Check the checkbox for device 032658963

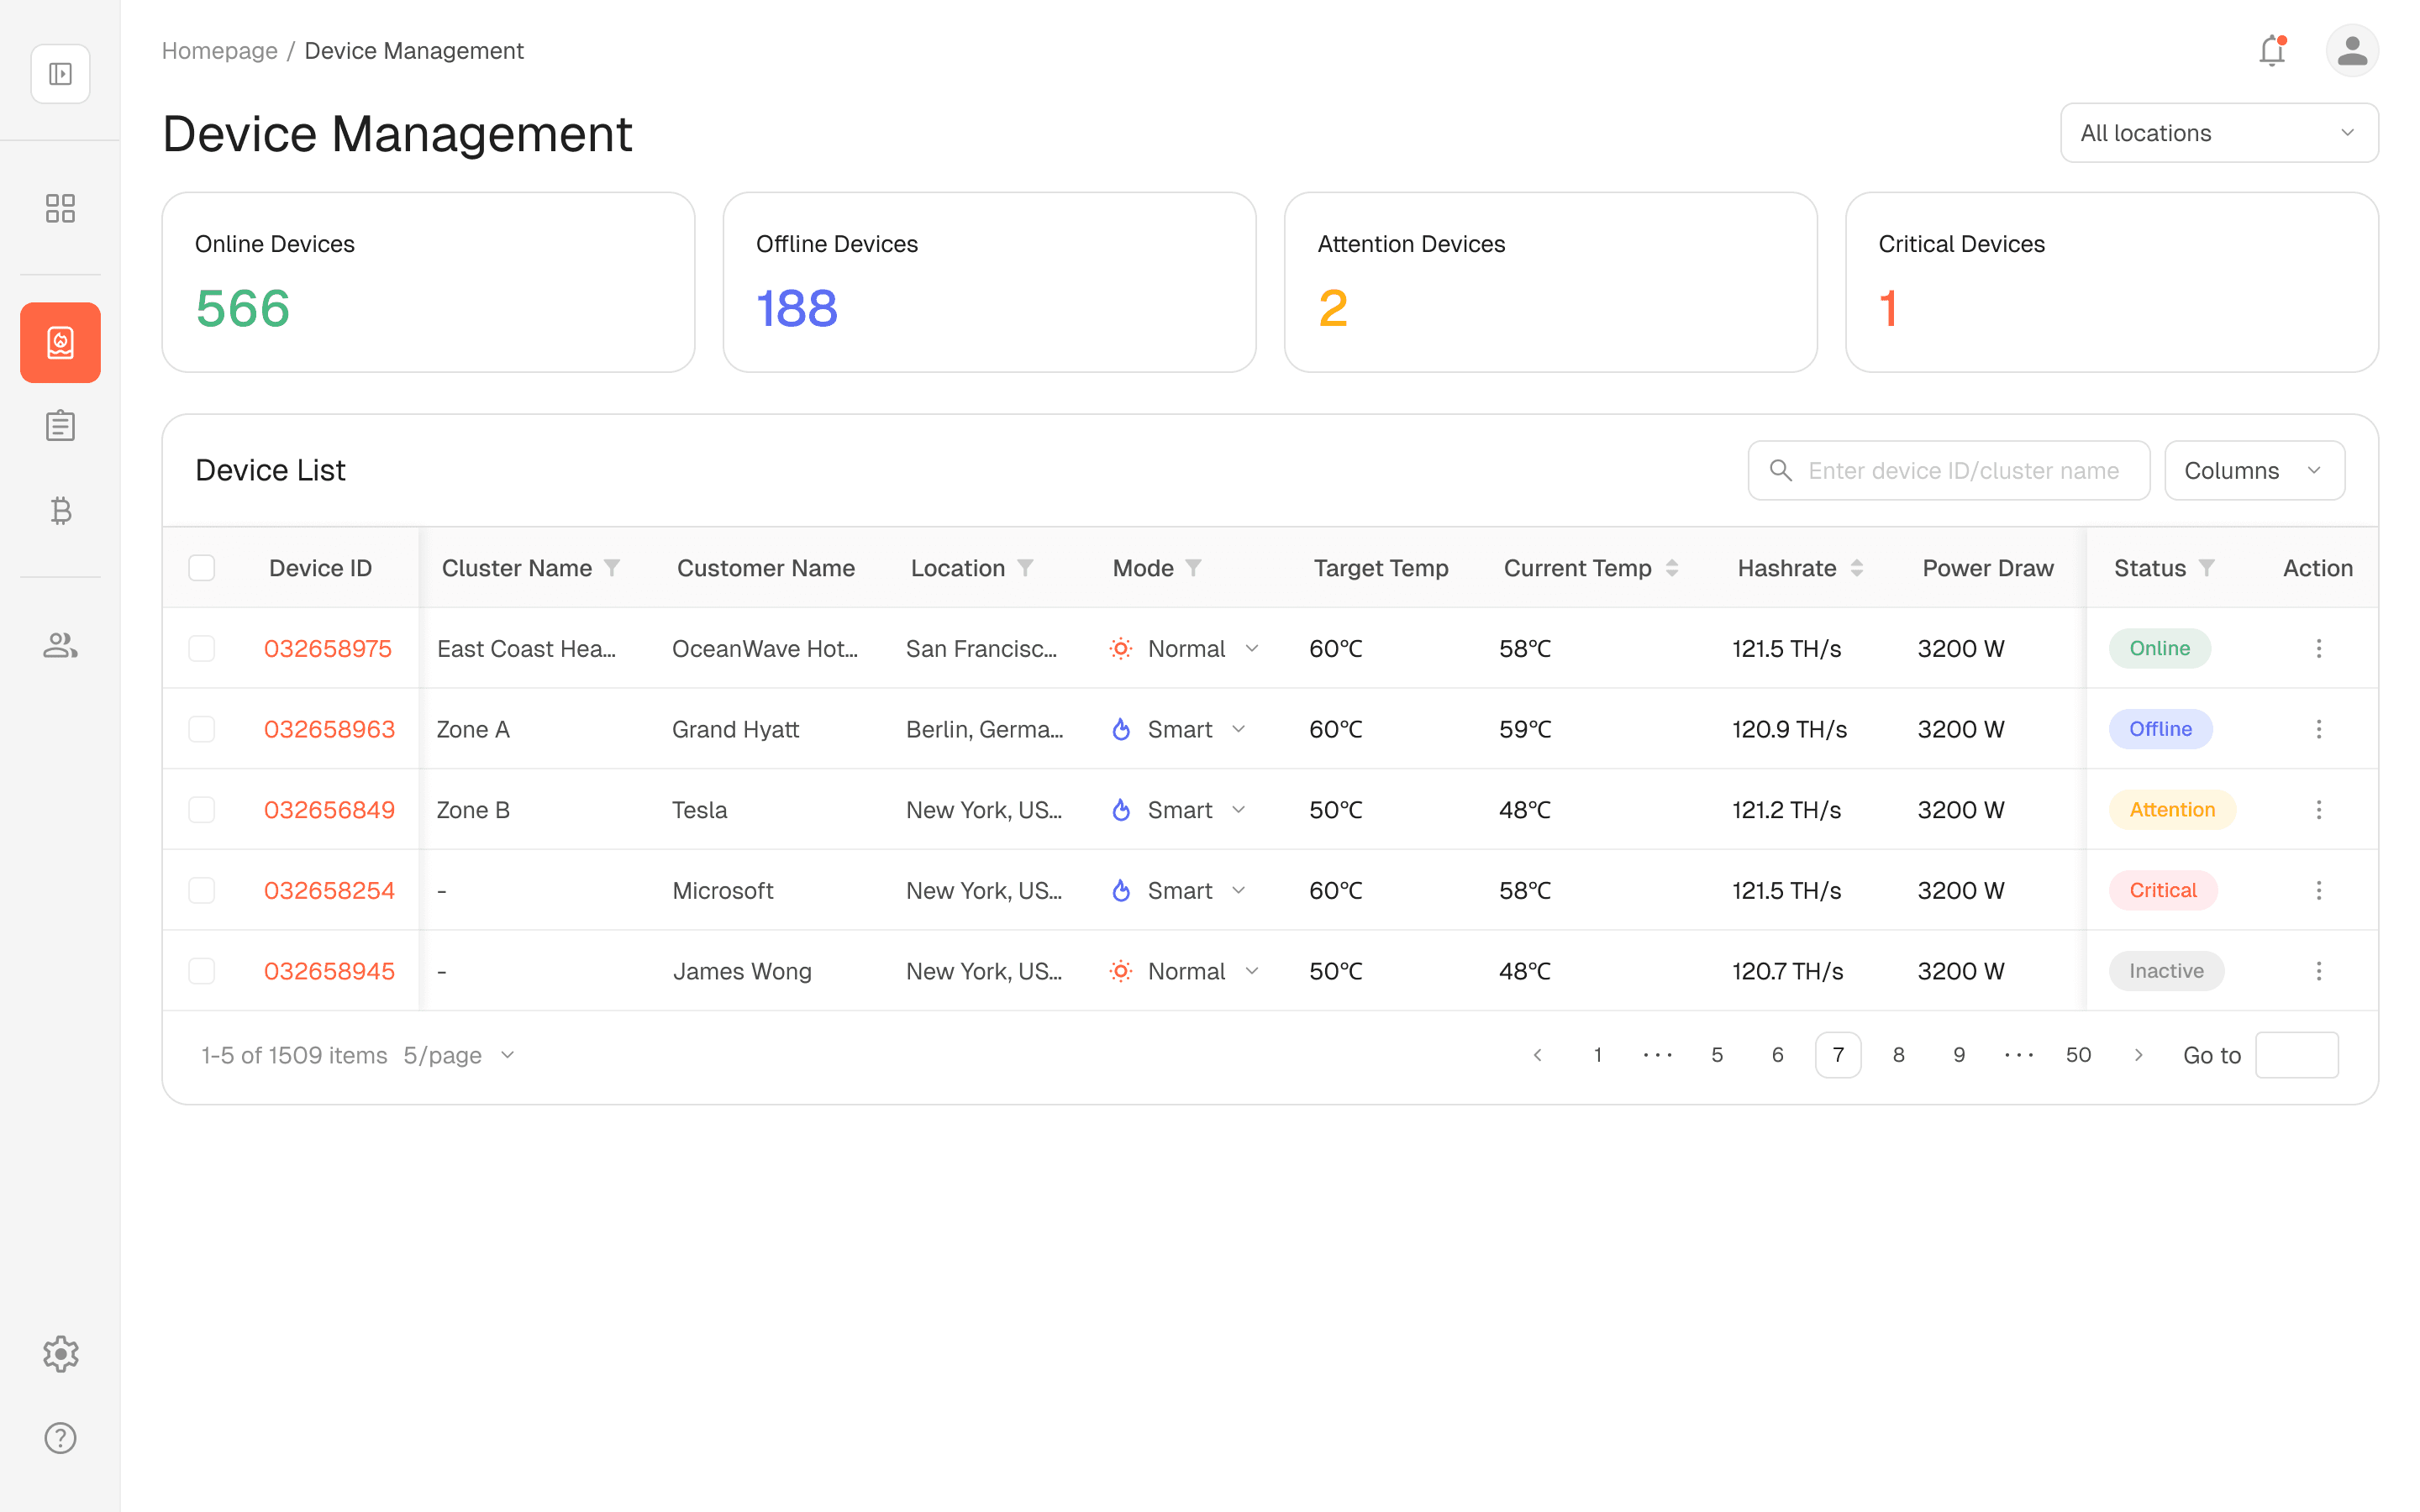tap(201, 729)
